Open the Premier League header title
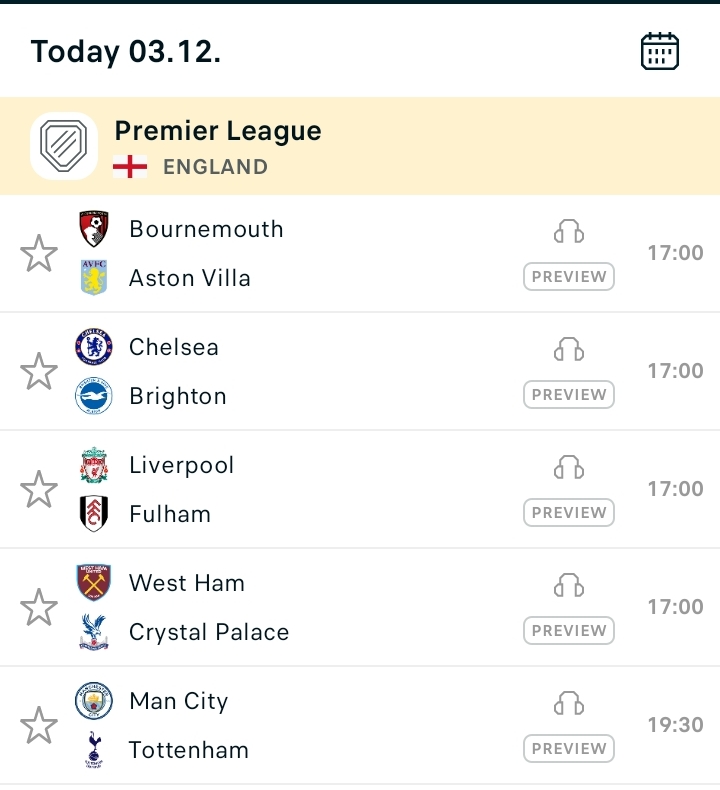The image size is (720, 790). [x=218, y=131]
